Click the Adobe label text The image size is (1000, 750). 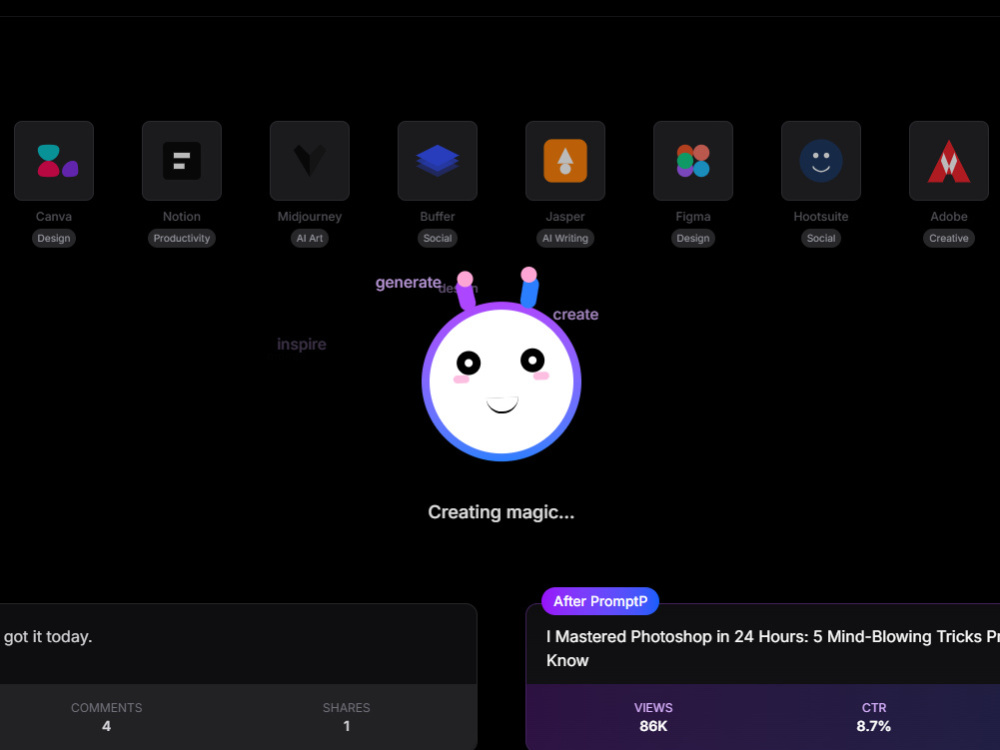[949, 216]
